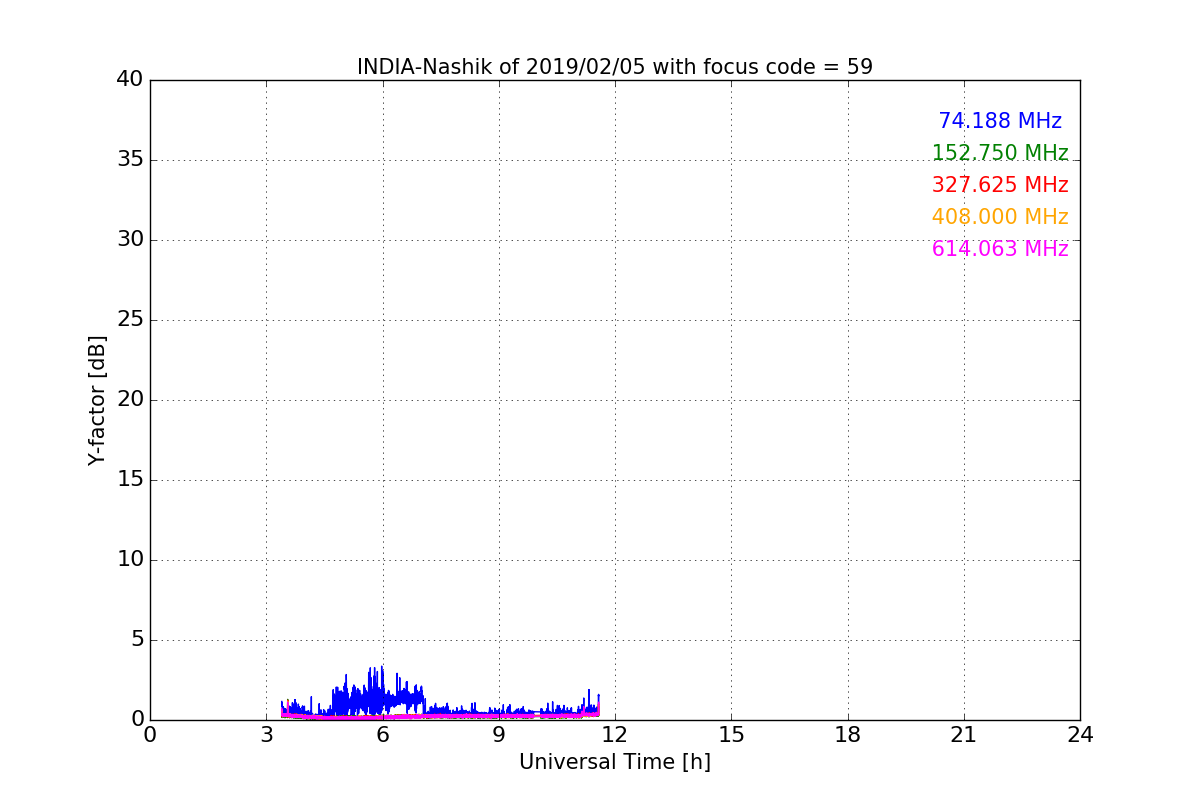The image size is (1200, 800).
Task: Click the x-axis tick label 9
Action: tap(499, 735)
